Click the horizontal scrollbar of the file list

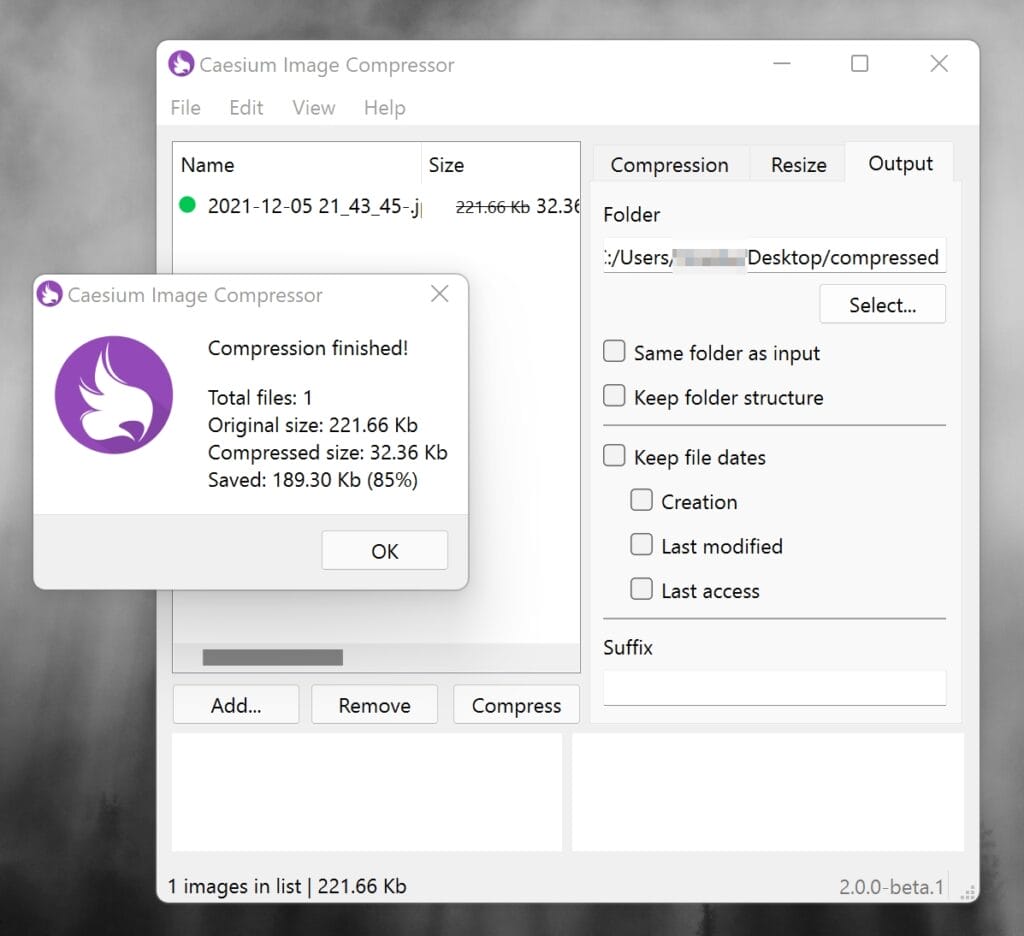point(272,657)
